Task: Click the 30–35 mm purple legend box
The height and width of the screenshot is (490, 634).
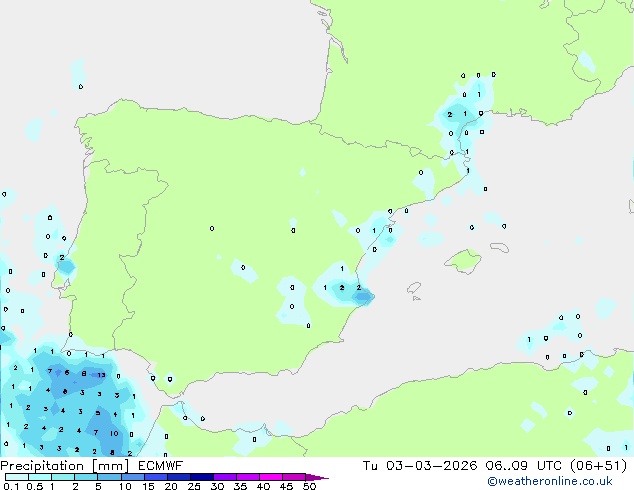Action: [x=225, y=477]
